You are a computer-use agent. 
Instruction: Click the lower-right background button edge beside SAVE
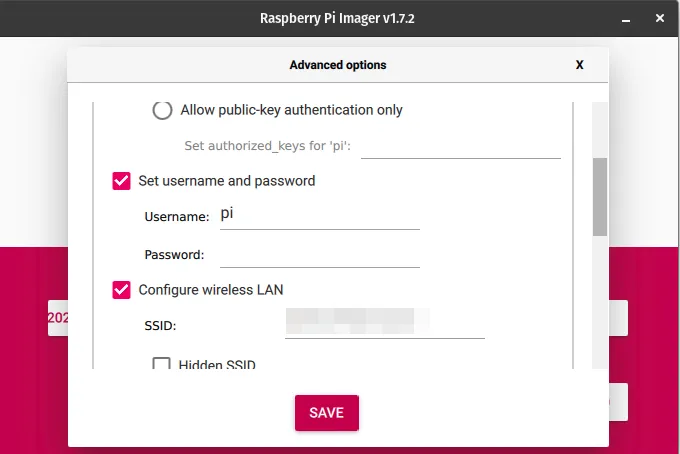coord(620,400)
